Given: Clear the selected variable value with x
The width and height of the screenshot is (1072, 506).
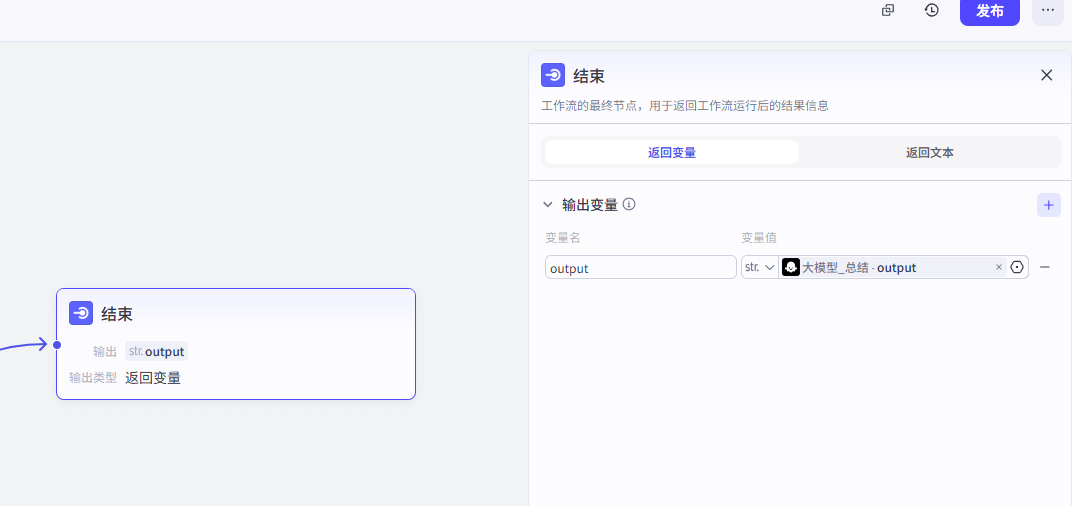Looking at the screenshot, I should (x=998, y=268).
